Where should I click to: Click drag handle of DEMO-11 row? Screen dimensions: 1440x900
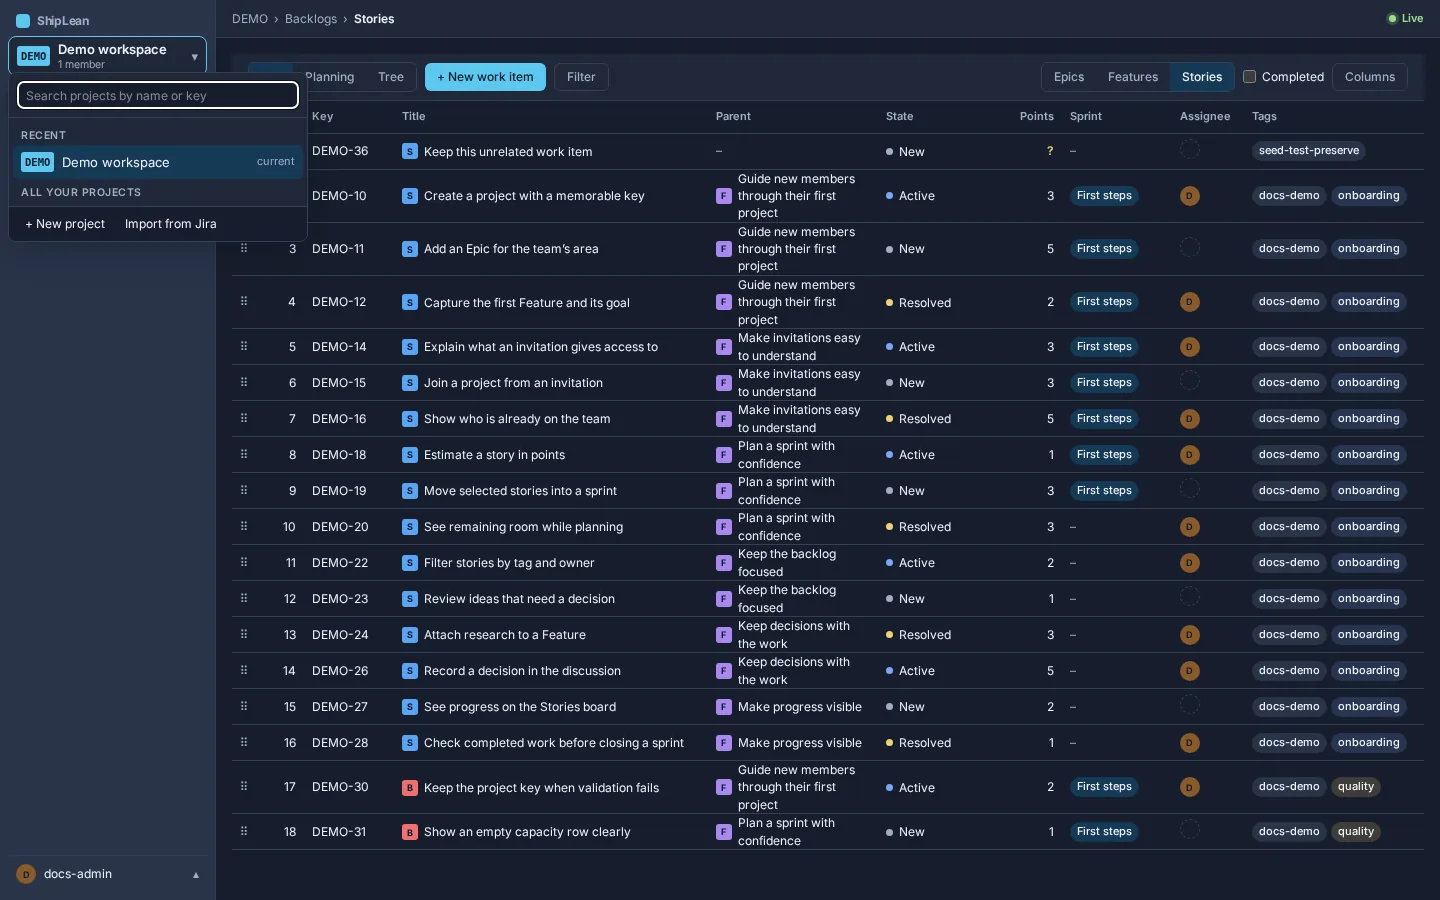click(x=244, y=248)
